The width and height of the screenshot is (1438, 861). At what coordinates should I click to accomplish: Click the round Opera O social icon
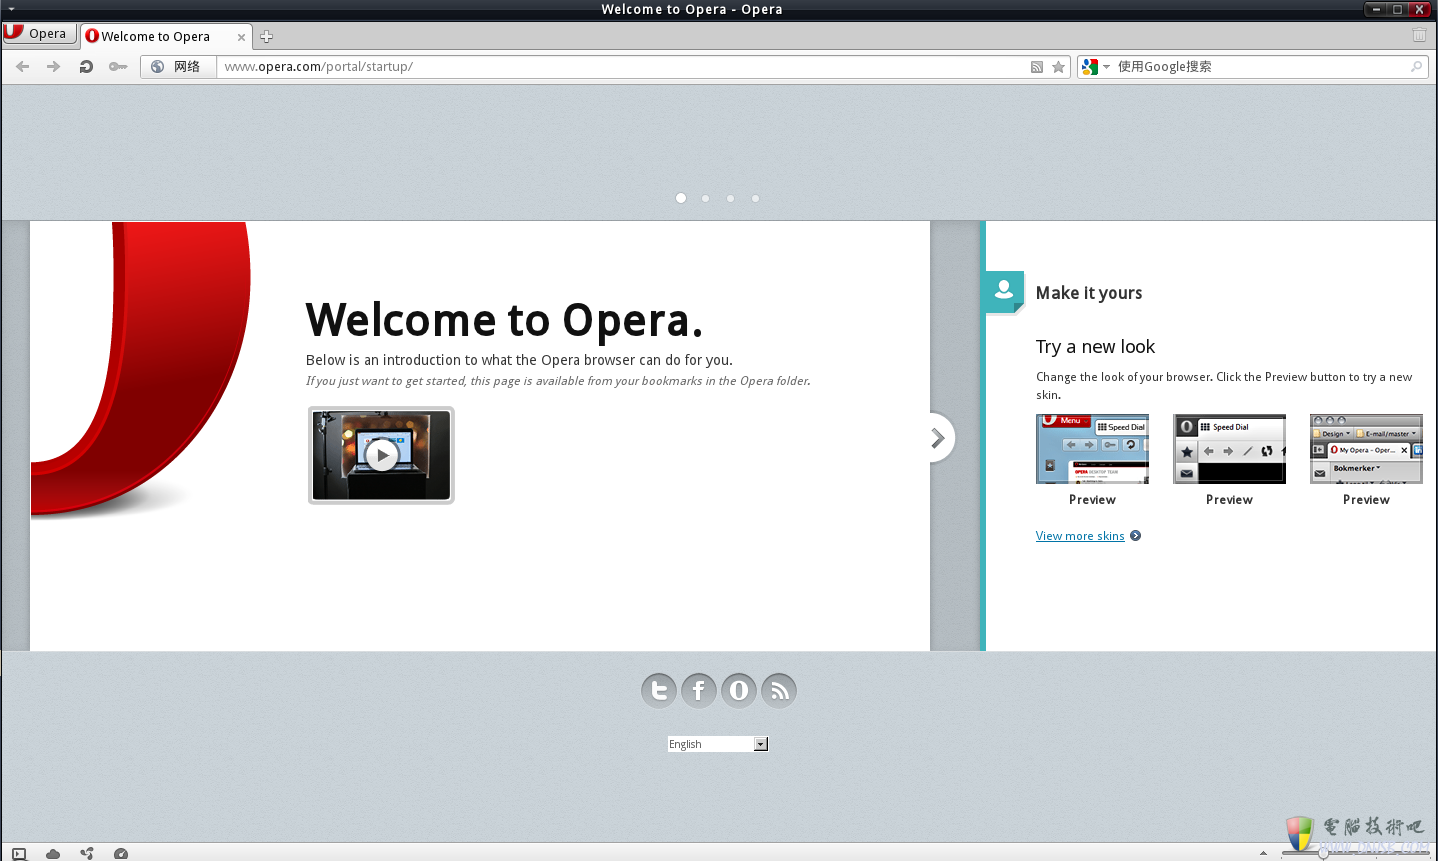tap(739, 690)
